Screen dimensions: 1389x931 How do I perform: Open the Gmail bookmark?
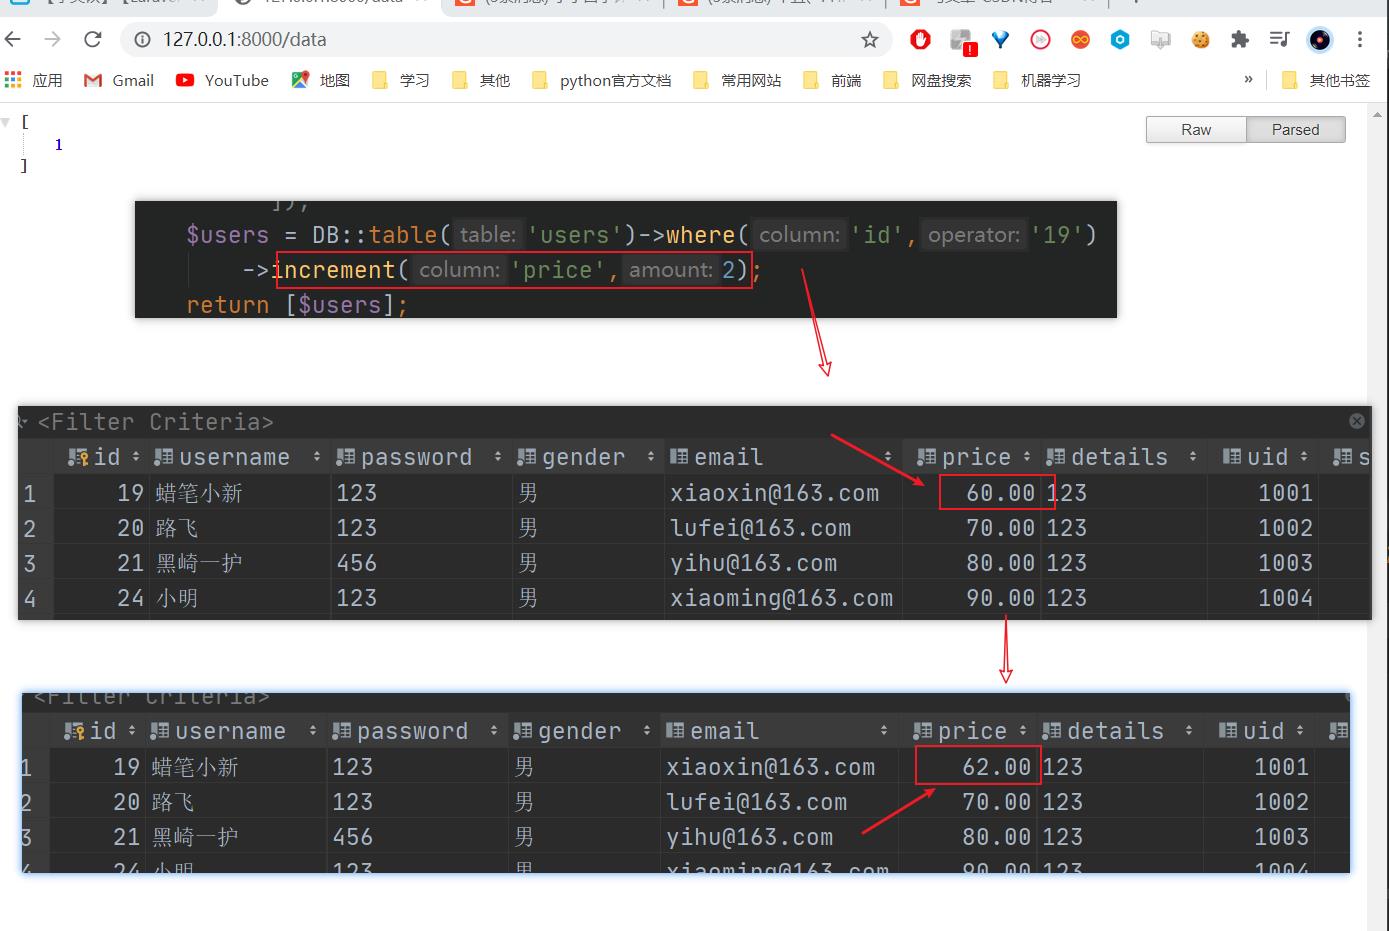click(x=119, y=80)
